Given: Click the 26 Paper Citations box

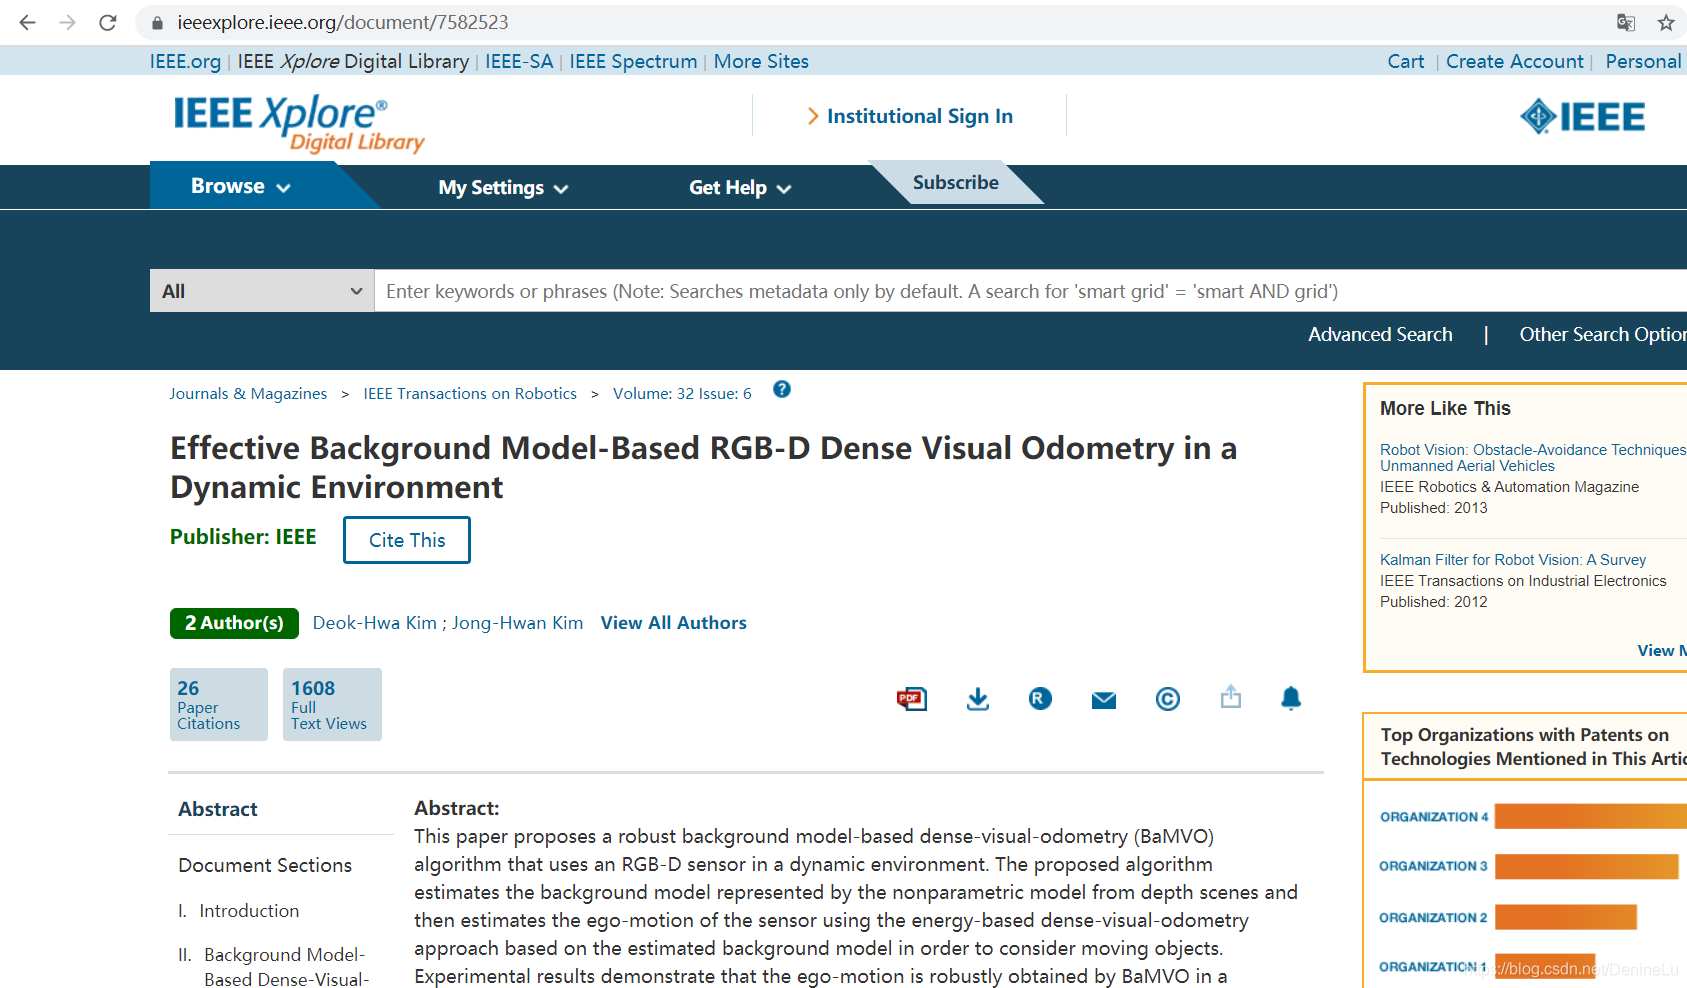Looking at the screenshot, I should coord(219,704).
